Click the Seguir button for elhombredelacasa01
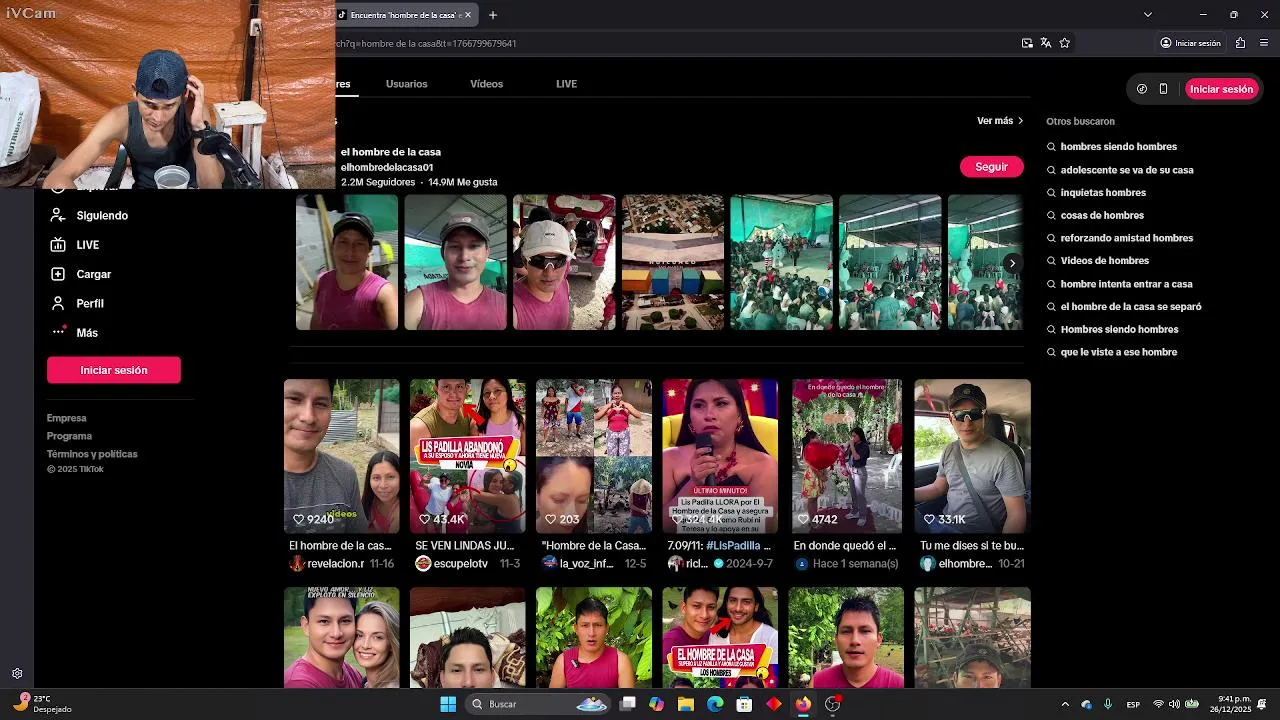The width and height of the screenshot is (1280, 720). pos(991,167)
